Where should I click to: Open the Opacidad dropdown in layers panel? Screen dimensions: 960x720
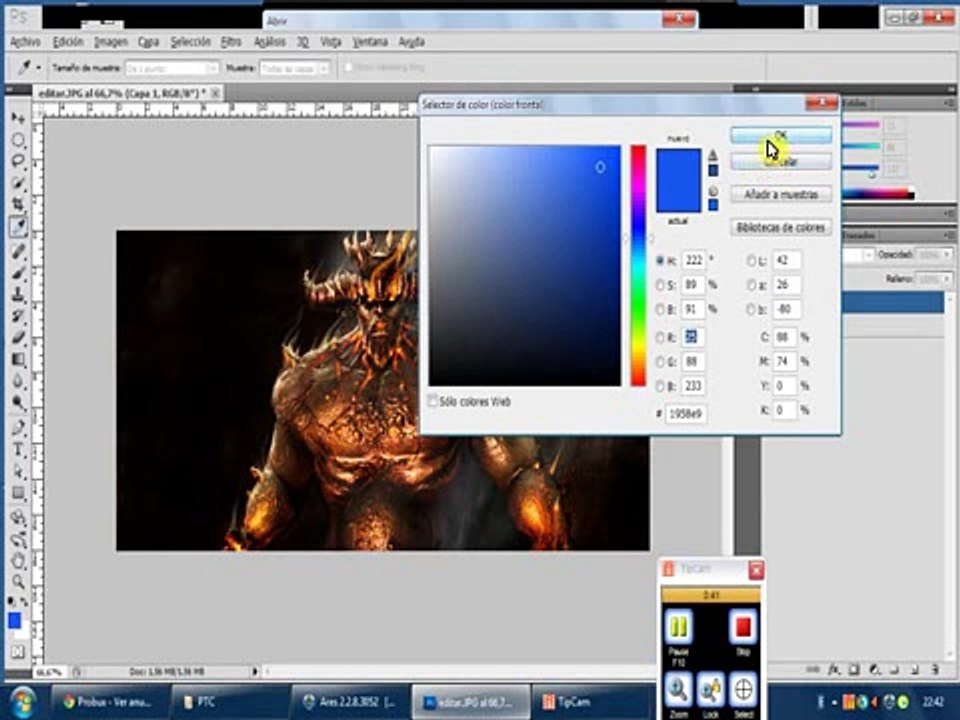[x=947, y=254]
